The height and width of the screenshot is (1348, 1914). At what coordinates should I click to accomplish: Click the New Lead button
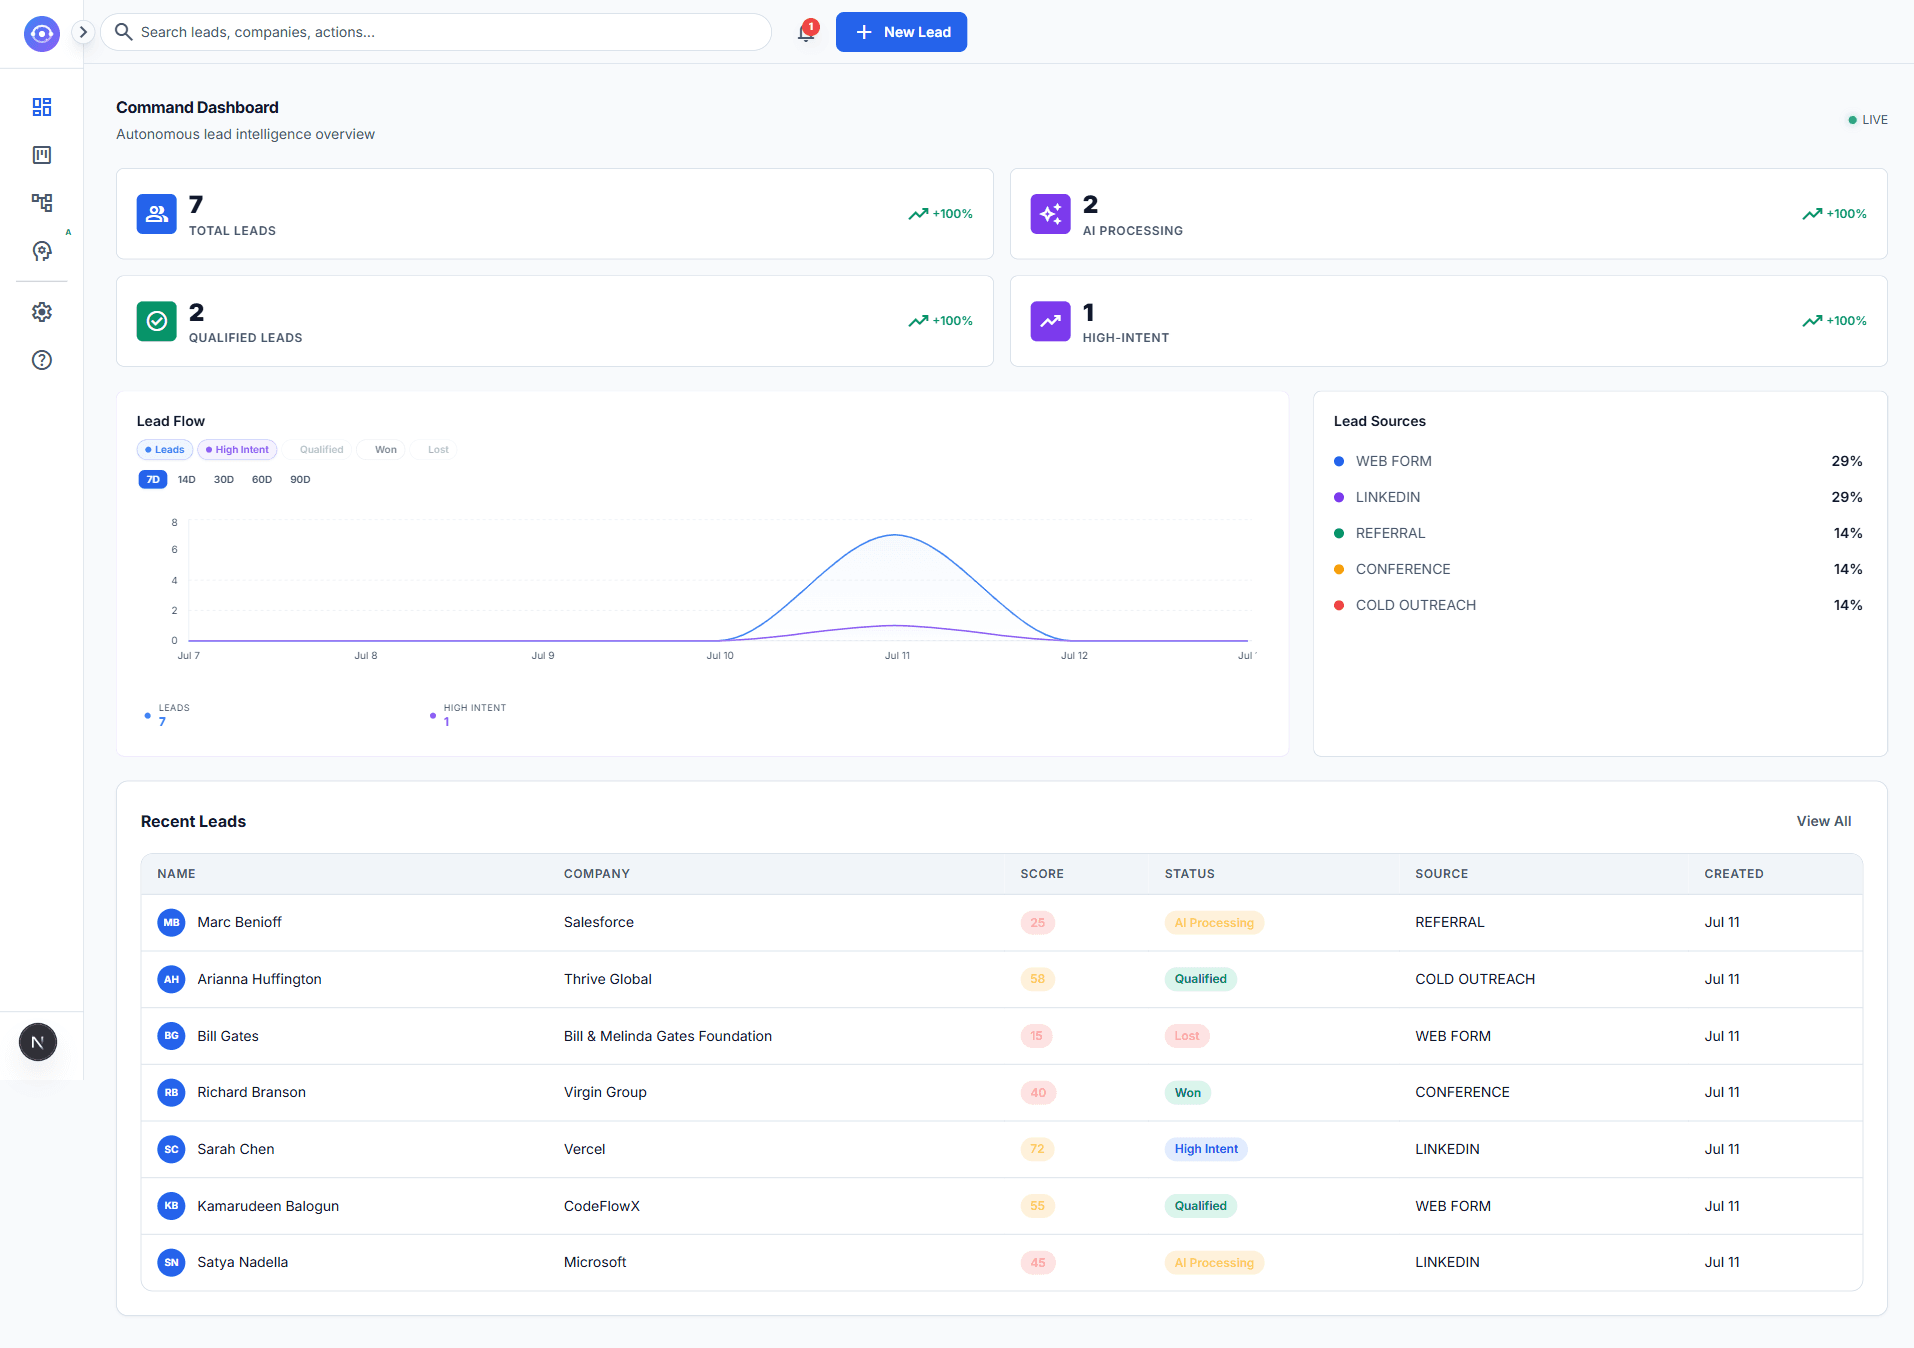pyautogui.click(x=901, y=32)
